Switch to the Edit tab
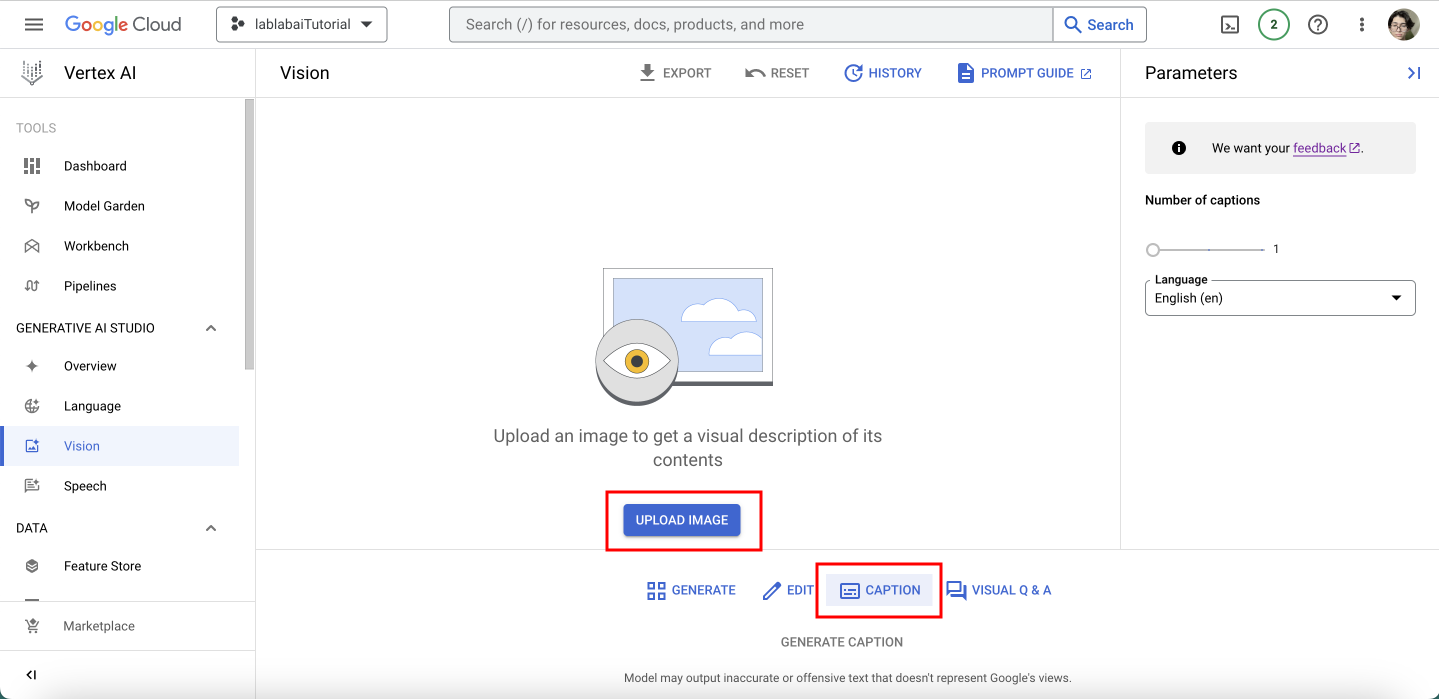 (x=789, y=590)
